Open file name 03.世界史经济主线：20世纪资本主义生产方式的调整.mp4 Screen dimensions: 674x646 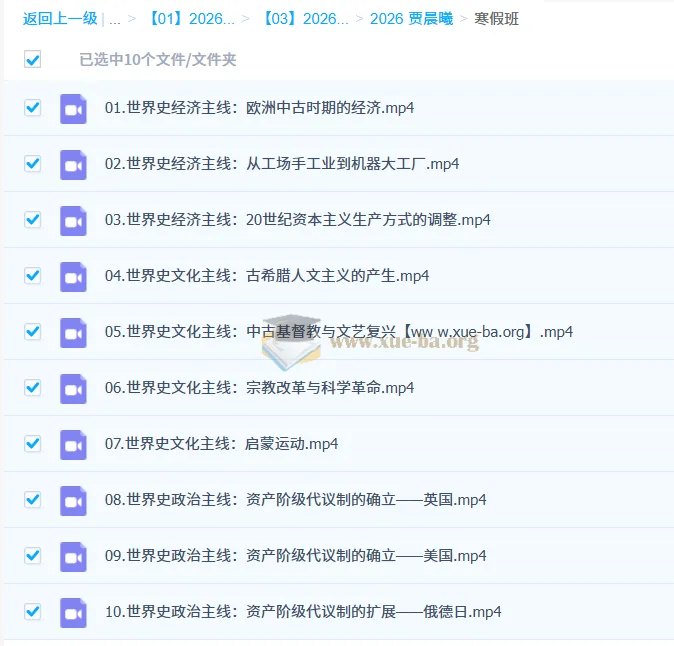[297, 220]
